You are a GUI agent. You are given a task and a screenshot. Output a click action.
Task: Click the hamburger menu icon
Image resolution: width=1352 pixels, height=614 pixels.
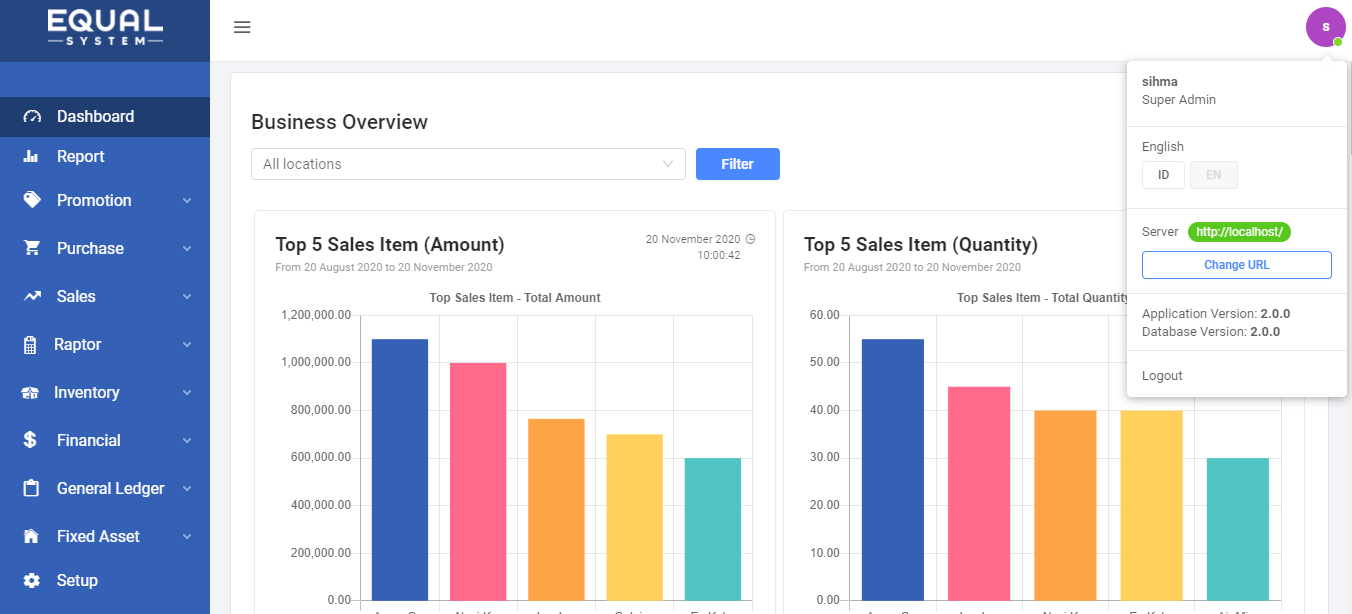242,27
